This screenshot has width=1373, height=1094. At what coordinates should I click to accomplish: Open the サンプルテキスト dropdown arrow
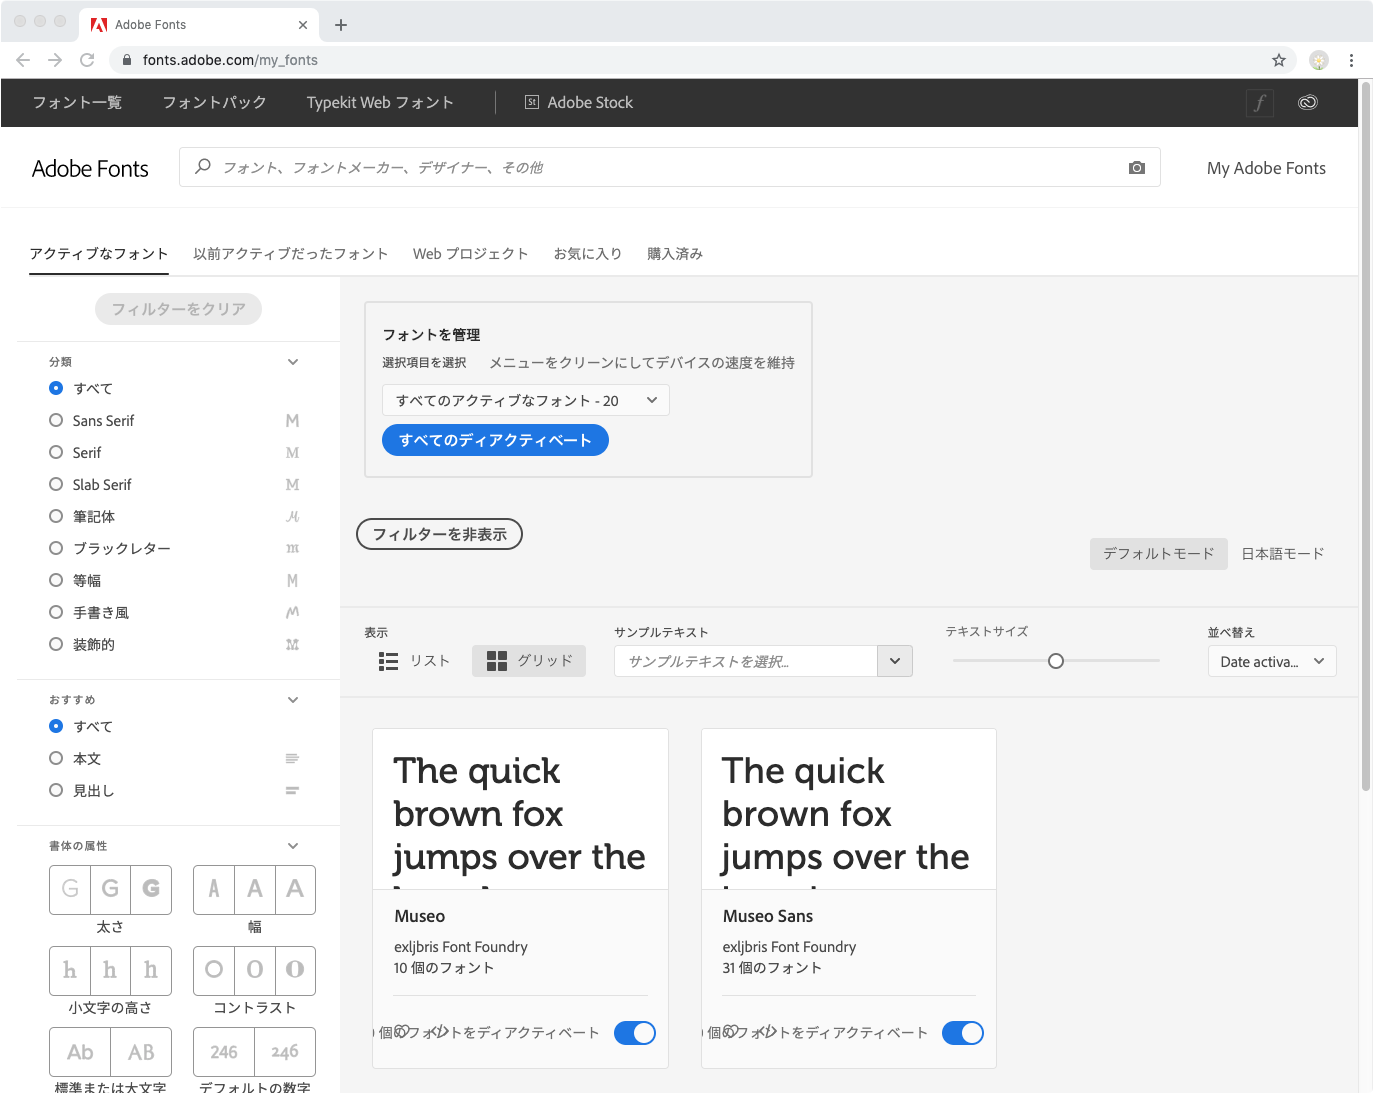[895, 661]
